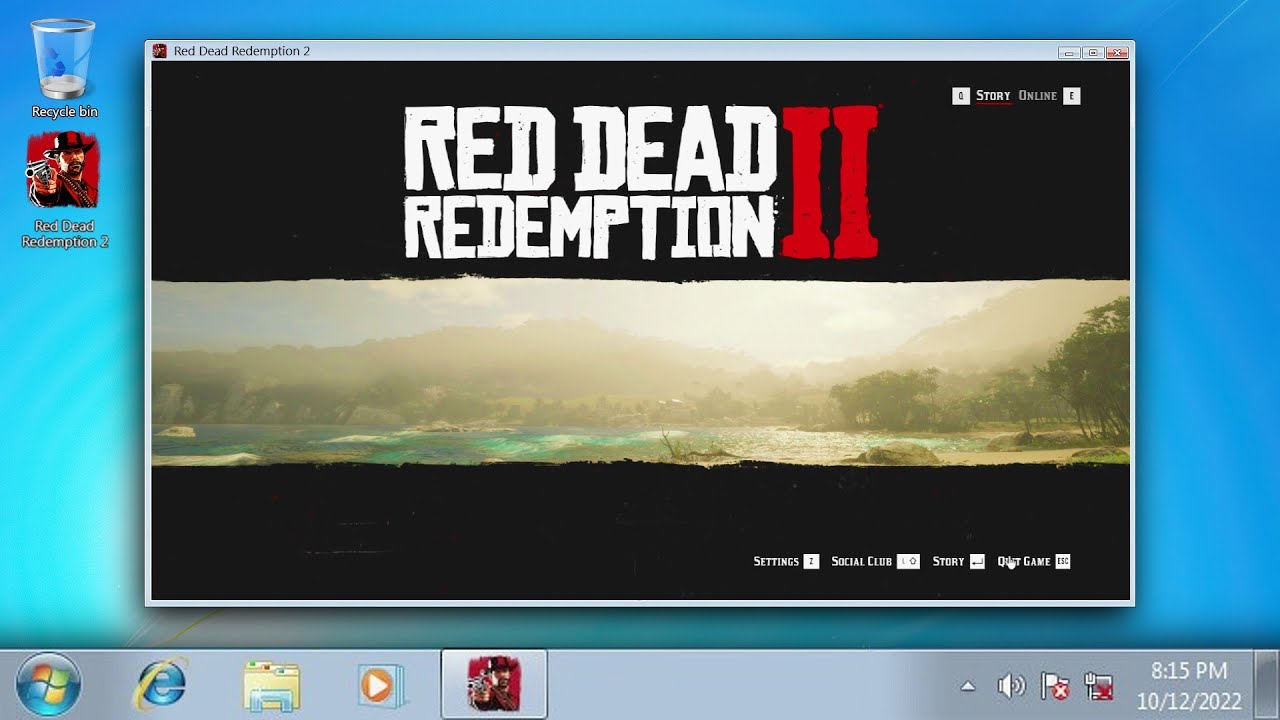Click the Red Dead Redemption 2 window title text
The image size is (1280, 720).
tap(242, 51)
